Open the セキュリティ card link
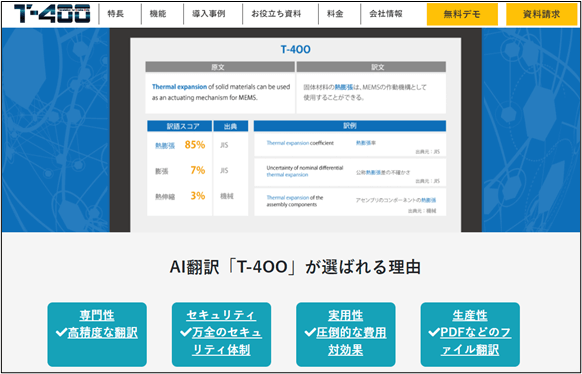 coord(221,334)
